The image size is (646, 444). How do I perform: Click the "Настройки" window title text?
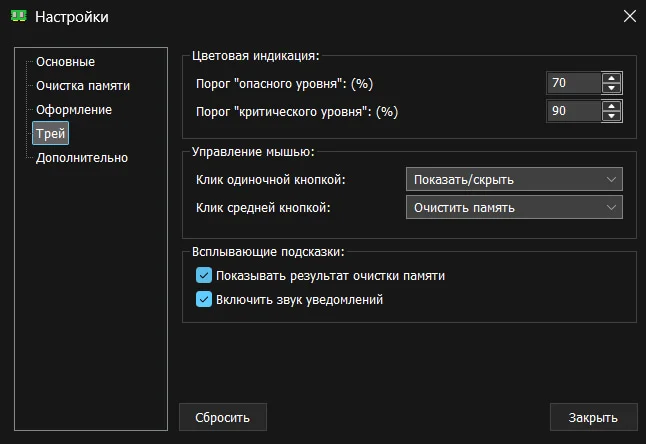[72, 16]
